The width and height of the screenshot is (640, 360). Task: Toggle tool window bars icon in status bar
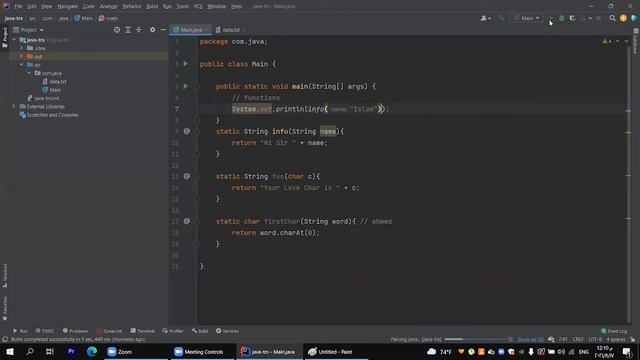tap(5, 339)
